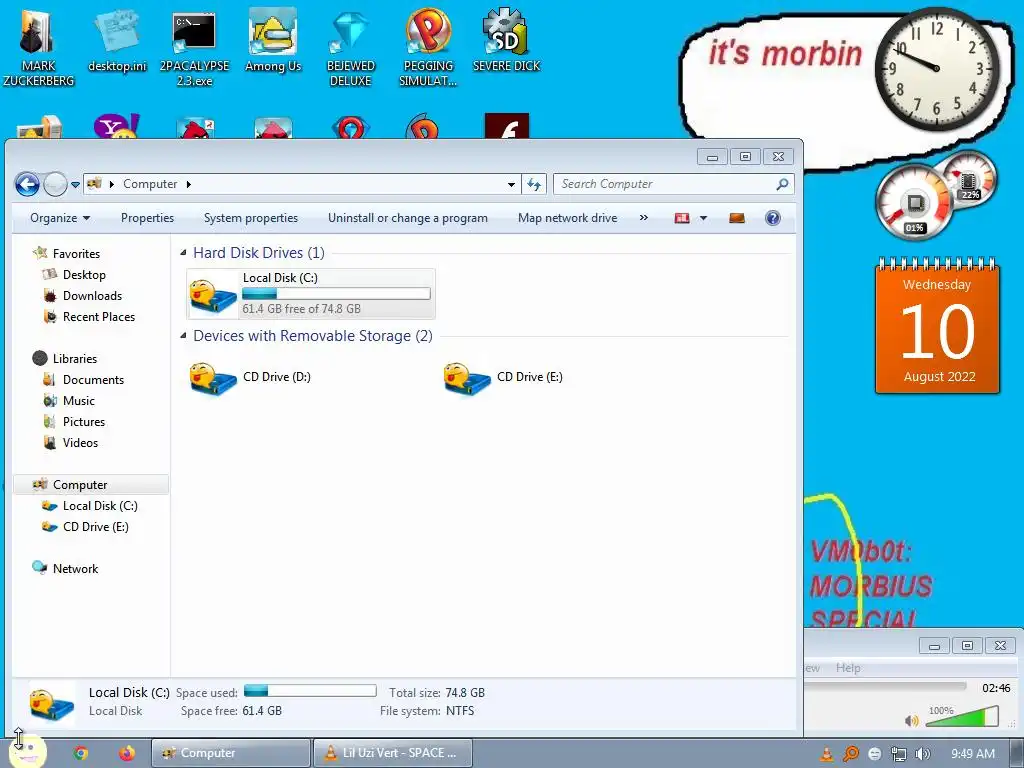Open the Help menu in VLC window
The width and height of the screenshot is (1024, 768).
(848, 667)
